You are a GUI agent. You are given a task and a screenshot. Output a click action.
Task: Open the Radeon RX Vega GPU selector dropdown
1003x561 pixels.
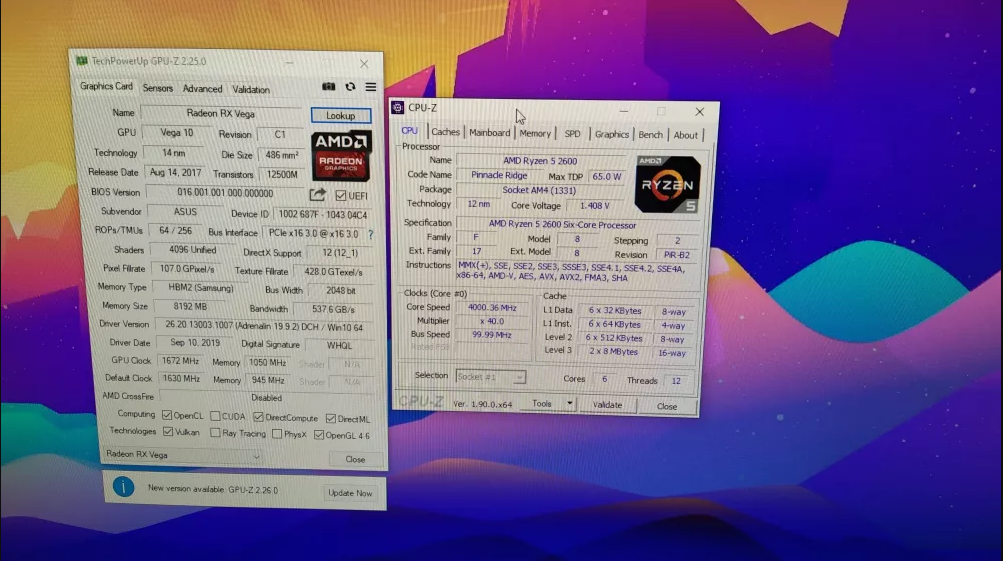183,455
